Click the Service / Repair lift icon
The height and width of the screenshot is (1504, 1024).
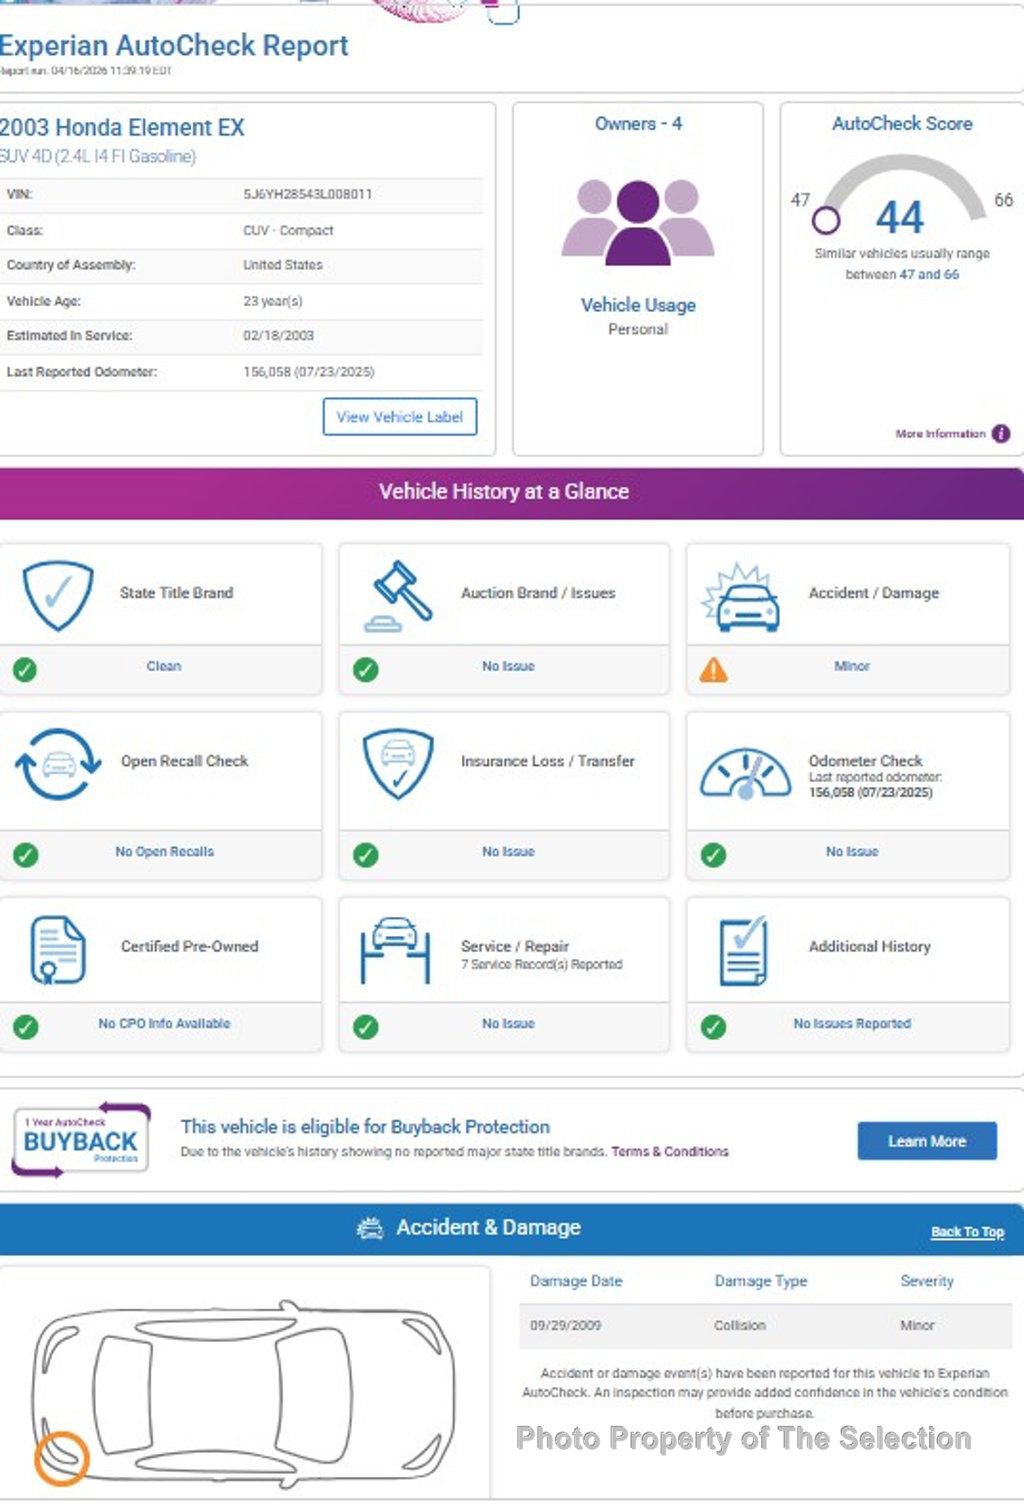(395, 949)
